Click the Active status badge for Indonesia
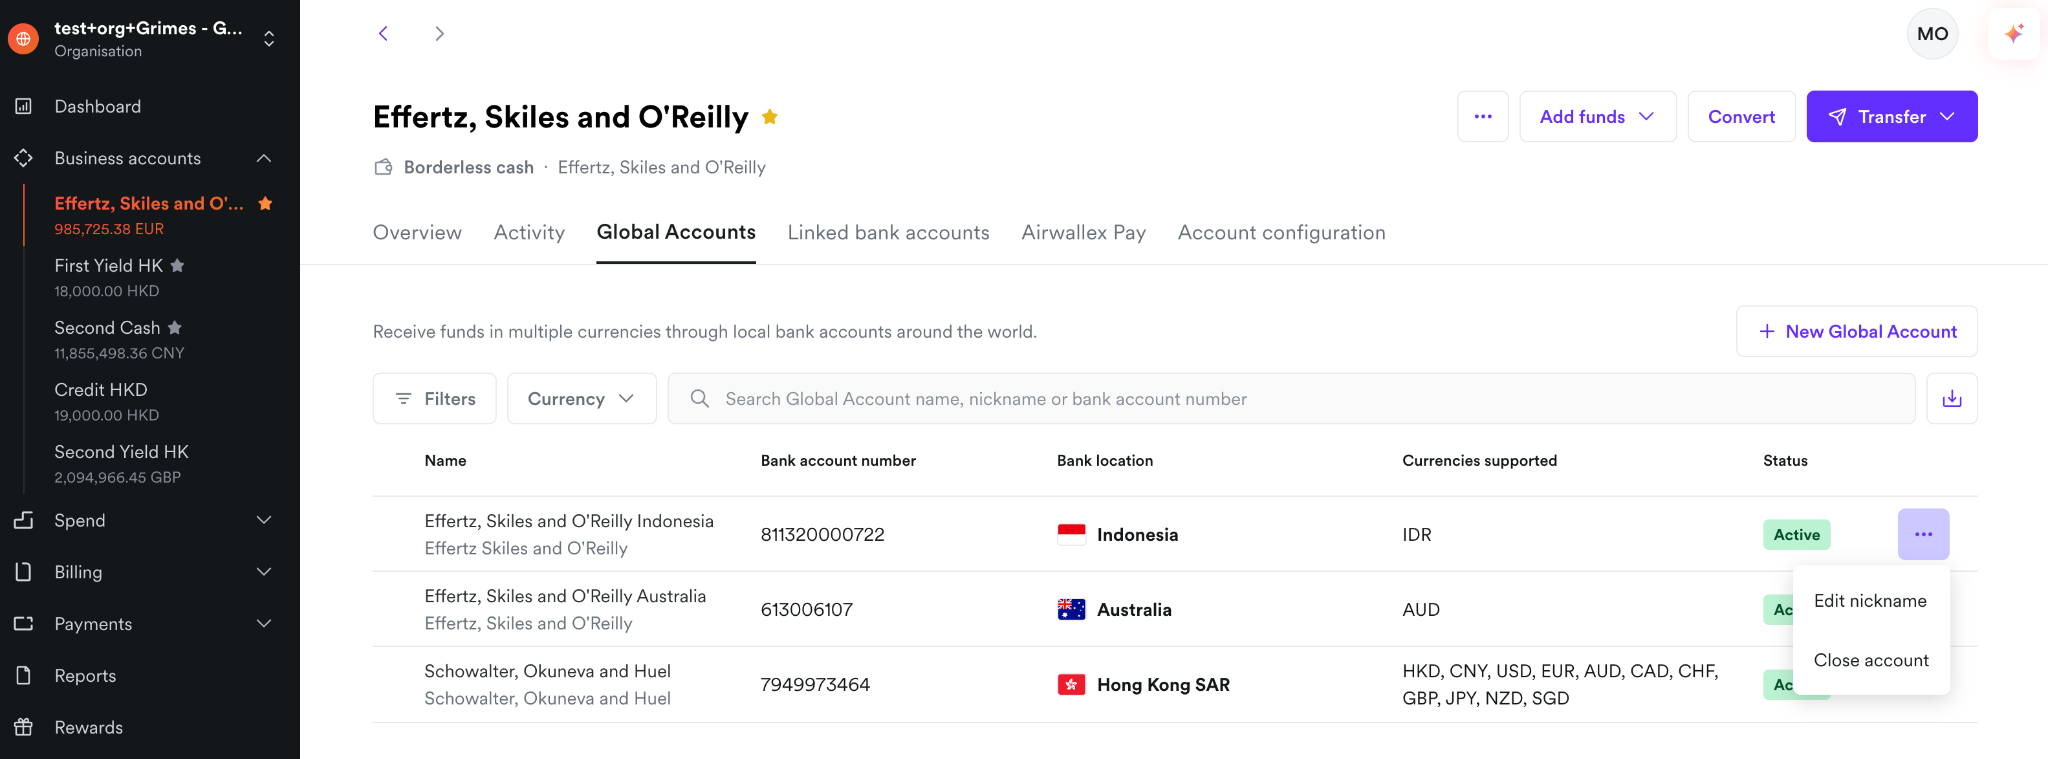Image resolution: width=2048 pixels, height=759 pixels. [1796, 534]
